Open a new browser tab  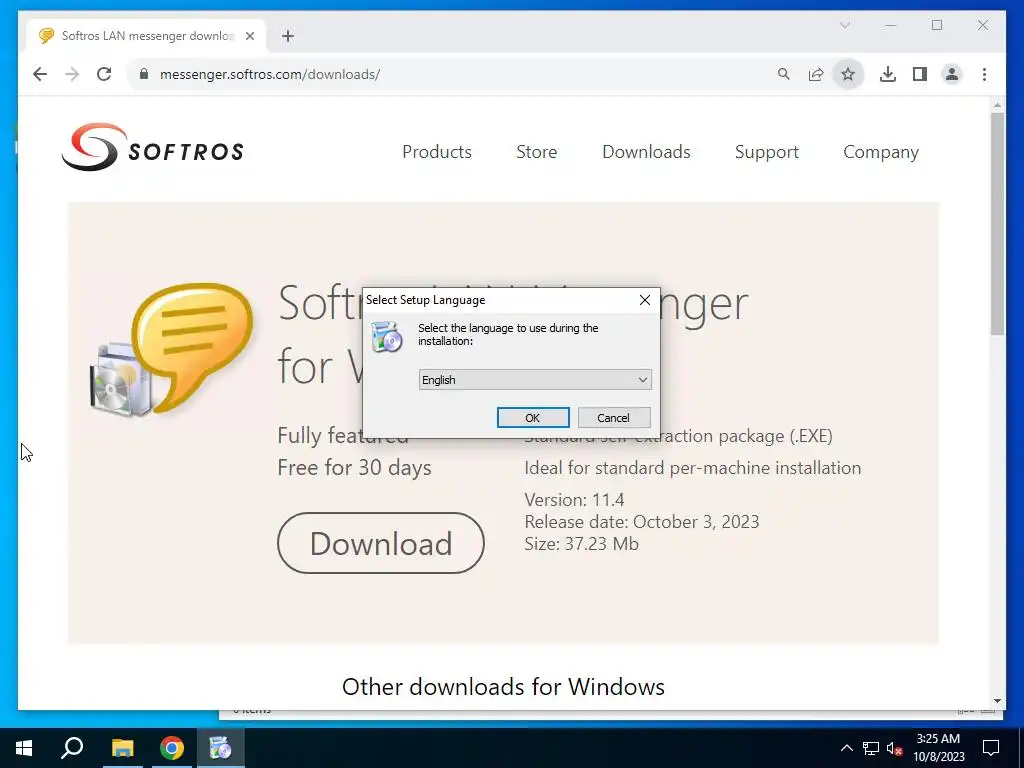288,36
